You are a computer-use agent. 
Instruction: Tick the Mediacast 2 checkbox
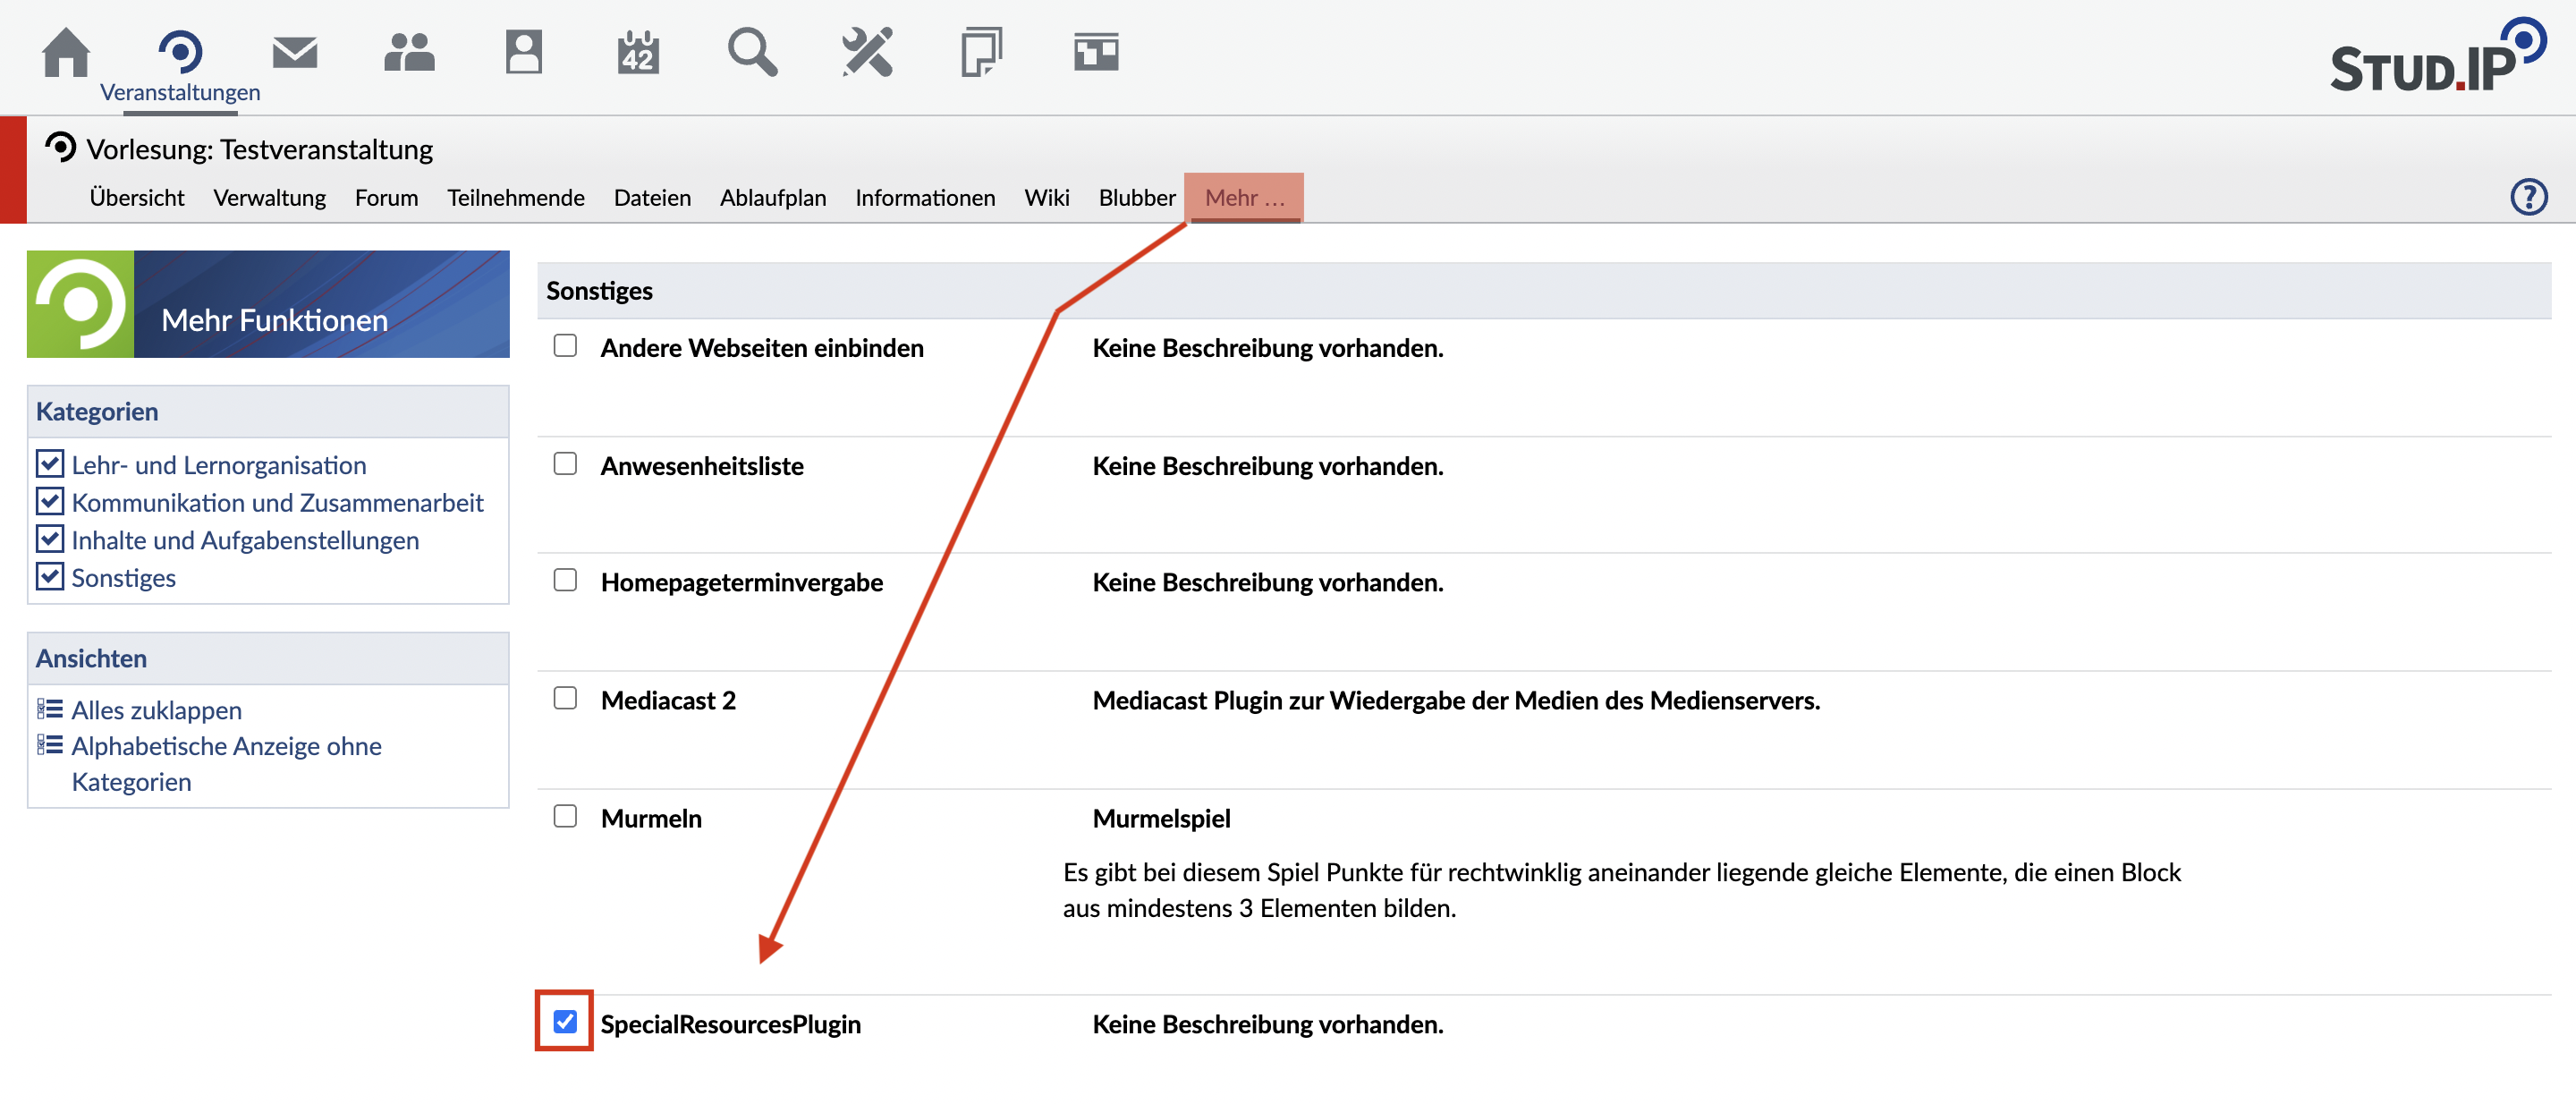point(565,698)
